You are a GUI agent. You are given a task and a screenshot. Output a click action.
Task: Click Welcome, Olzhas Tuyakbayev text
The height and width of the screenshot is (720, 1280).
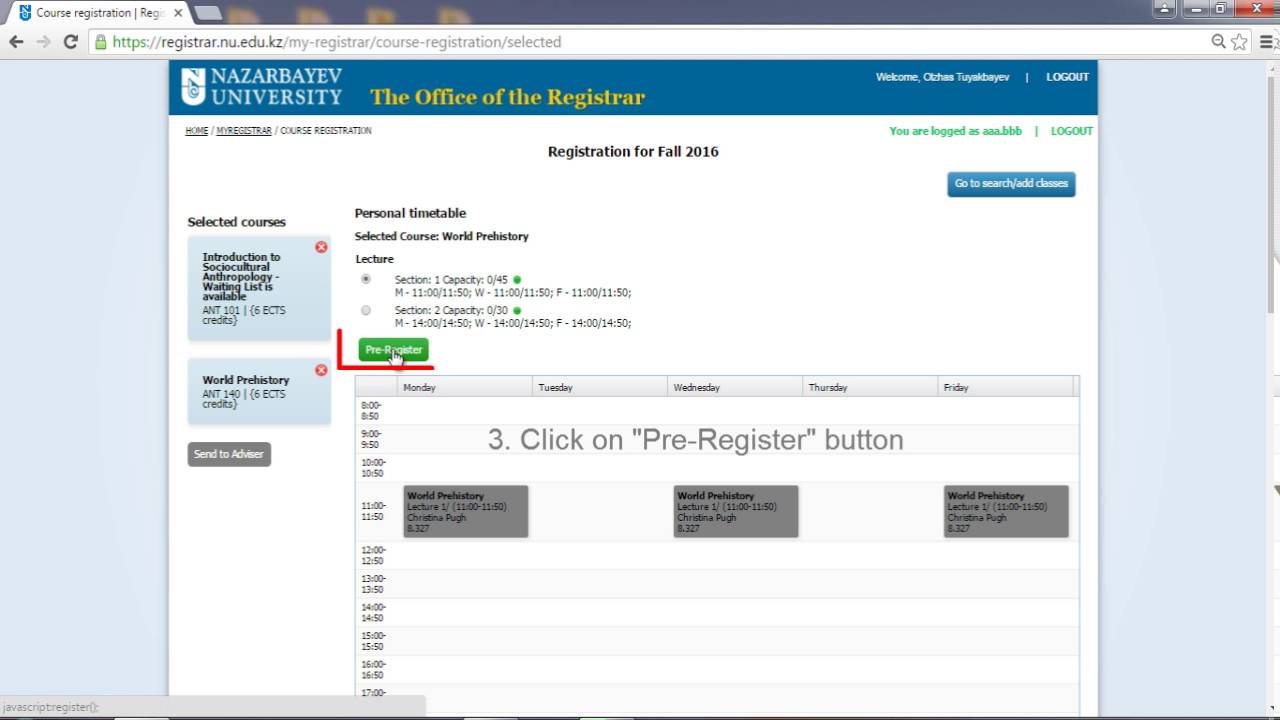pyautogui.click(x=942, y=77)
